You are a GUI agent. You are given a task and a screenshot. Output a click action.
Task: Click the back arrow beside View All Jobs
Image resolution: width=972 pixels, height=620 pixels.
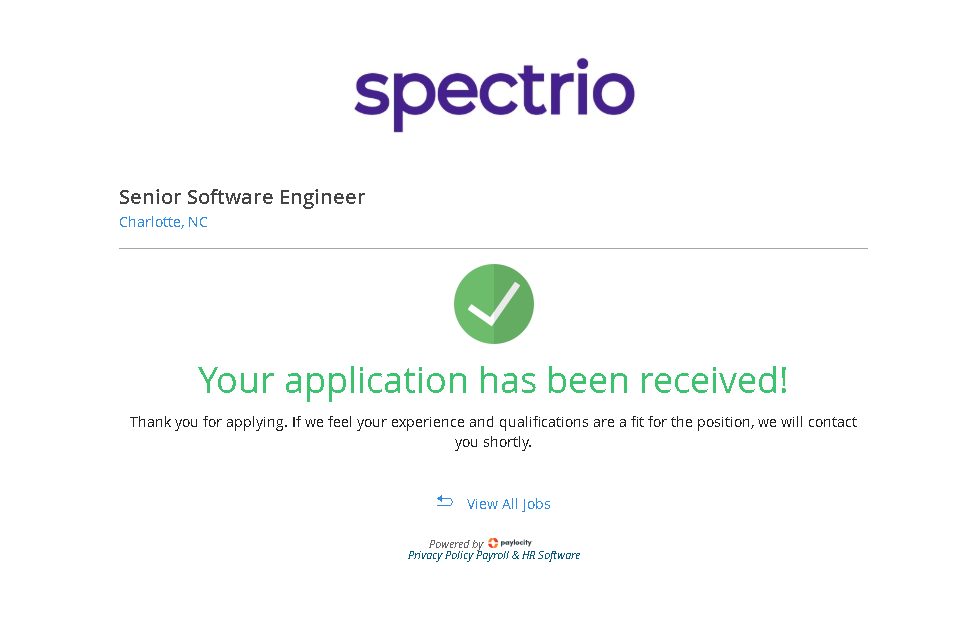point(445,502)
